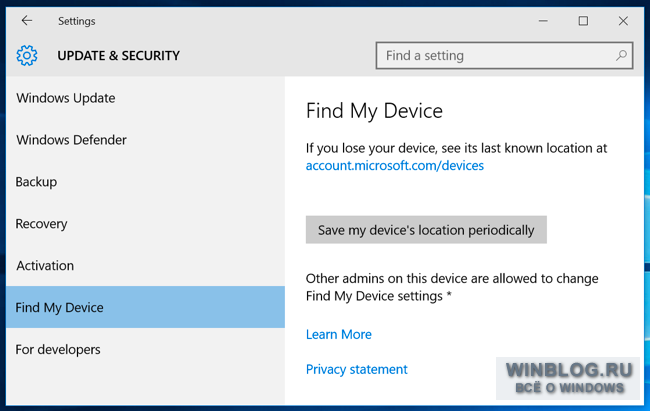Click Save my device's location periodically
The height and width of the screenshot is (411, 650).
426,230
